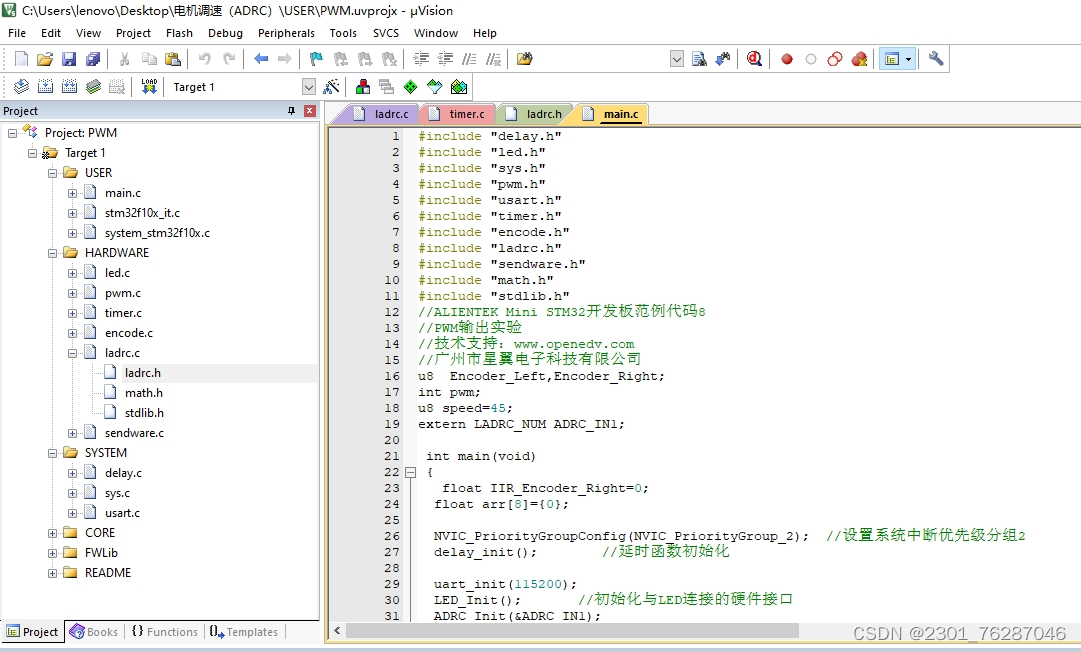Click the horizontal scrollbar left arrow
Viewport: 1081px width, 652px height.
(x=337, y=631)
